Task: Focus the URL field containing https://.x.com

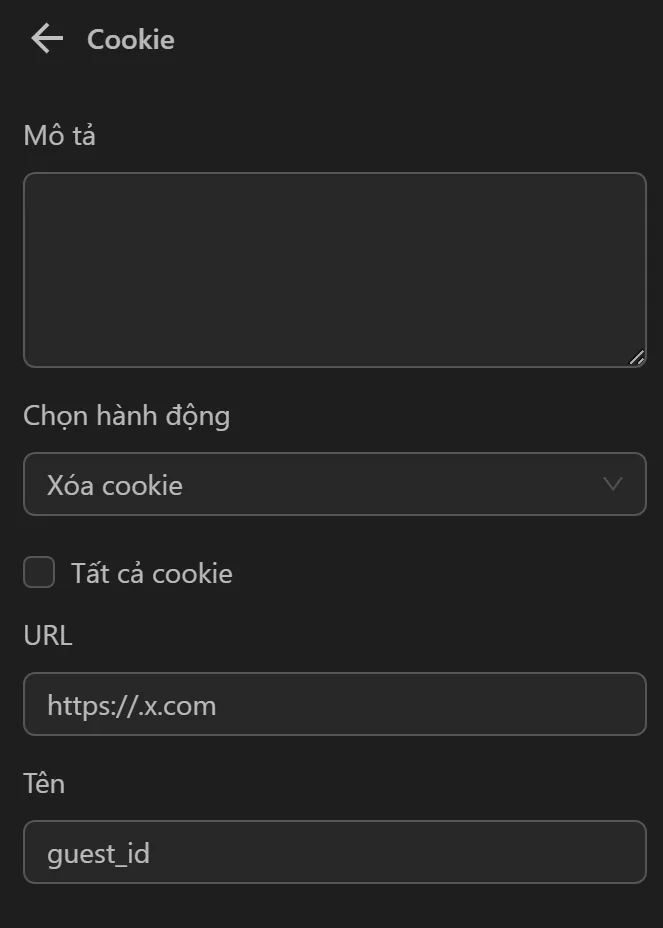Action: (335, 704)
